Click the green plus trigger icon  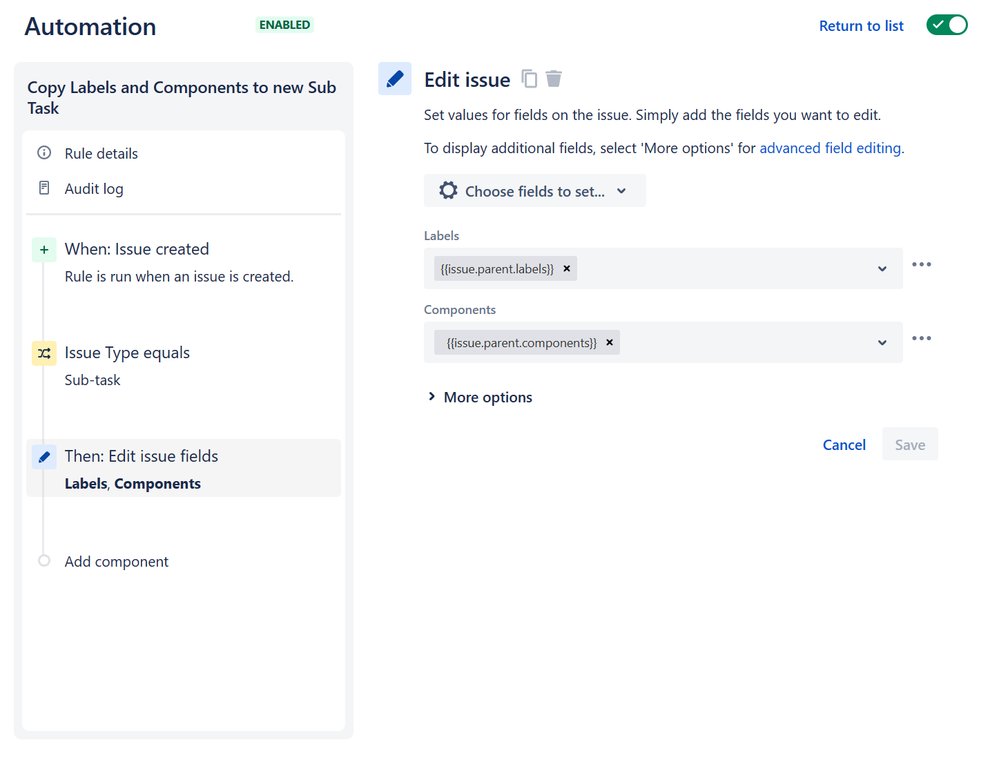(44, 250)
